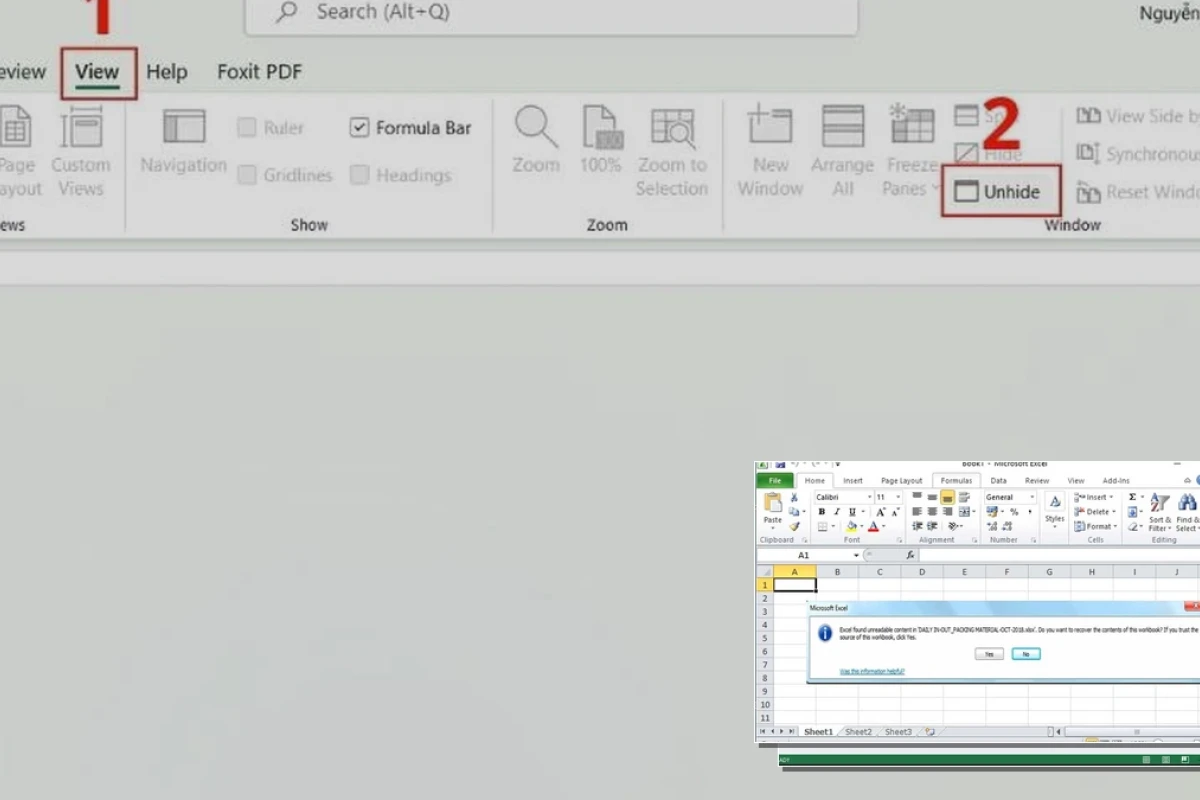Expand the Format cells dropdown
The width and height of the screenshot is (1200, 800).
(1115, 527)
